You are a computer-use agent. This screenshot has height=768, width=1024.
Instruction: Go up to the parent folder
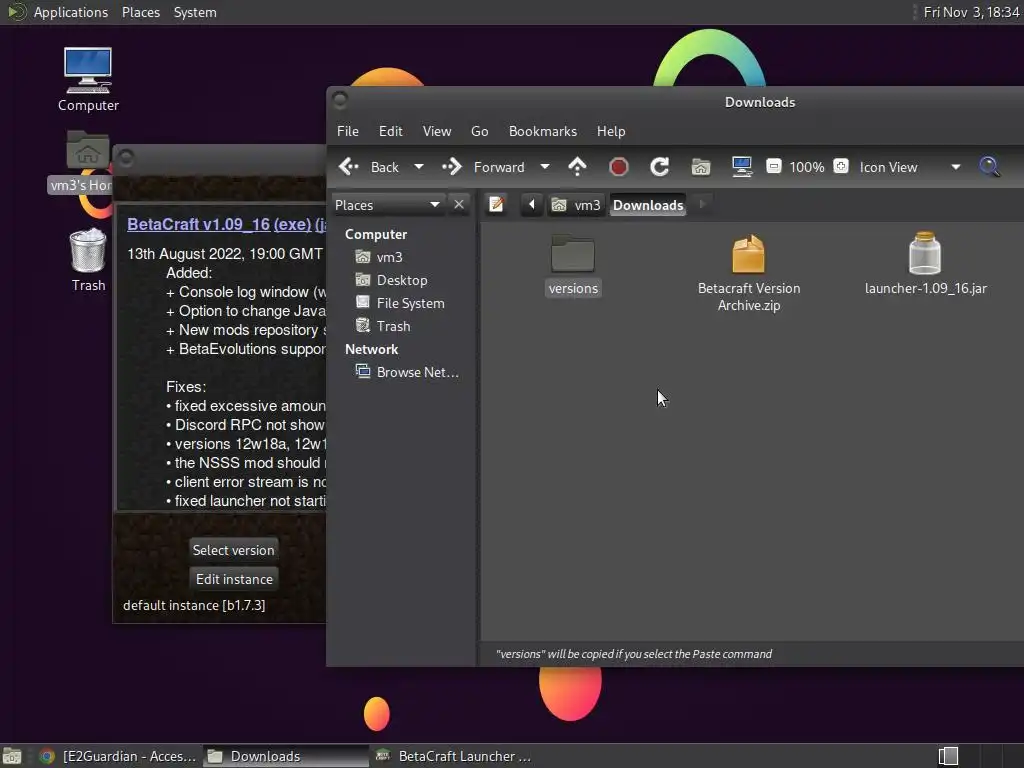coord(577,167)
